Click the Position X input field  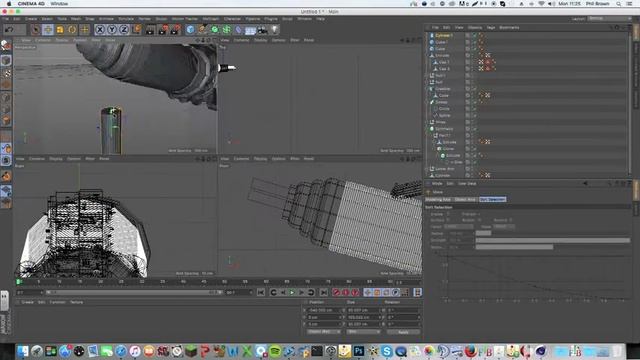324,310
